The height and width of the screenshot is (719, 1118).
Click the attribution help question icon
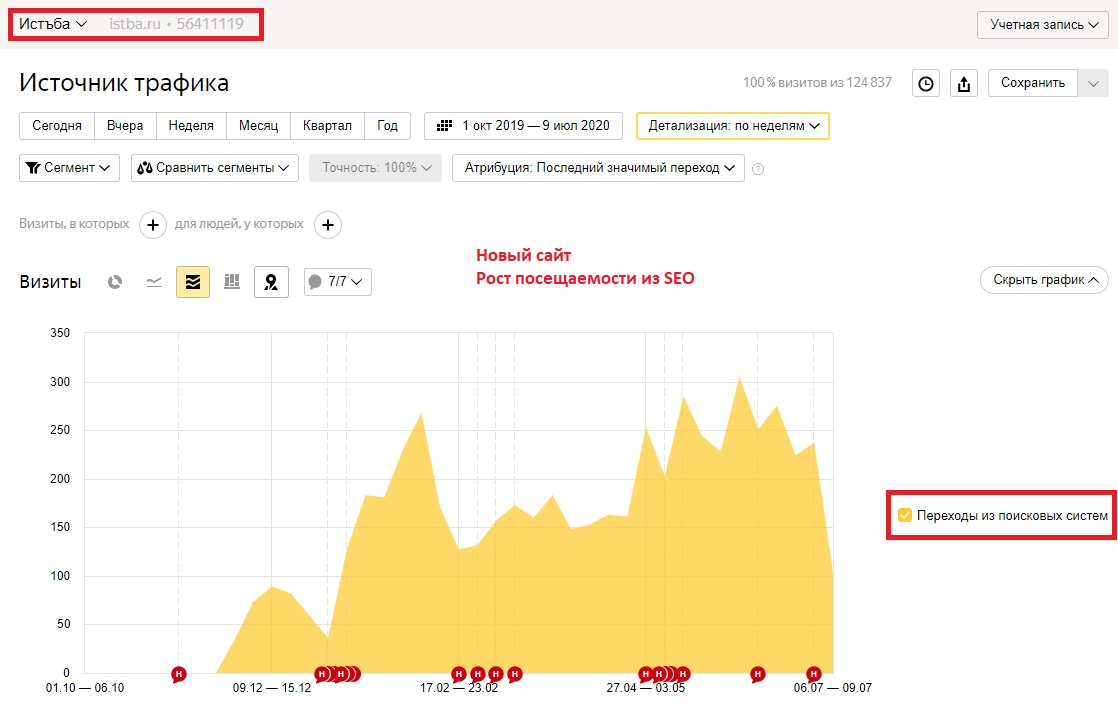coord(758,169)
